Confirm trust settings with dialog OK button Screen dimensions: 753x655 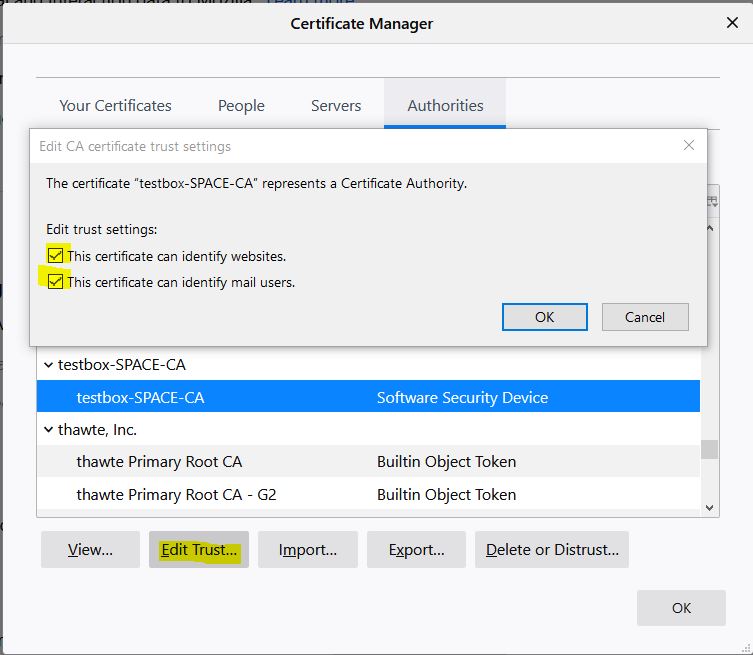(544, 317)
